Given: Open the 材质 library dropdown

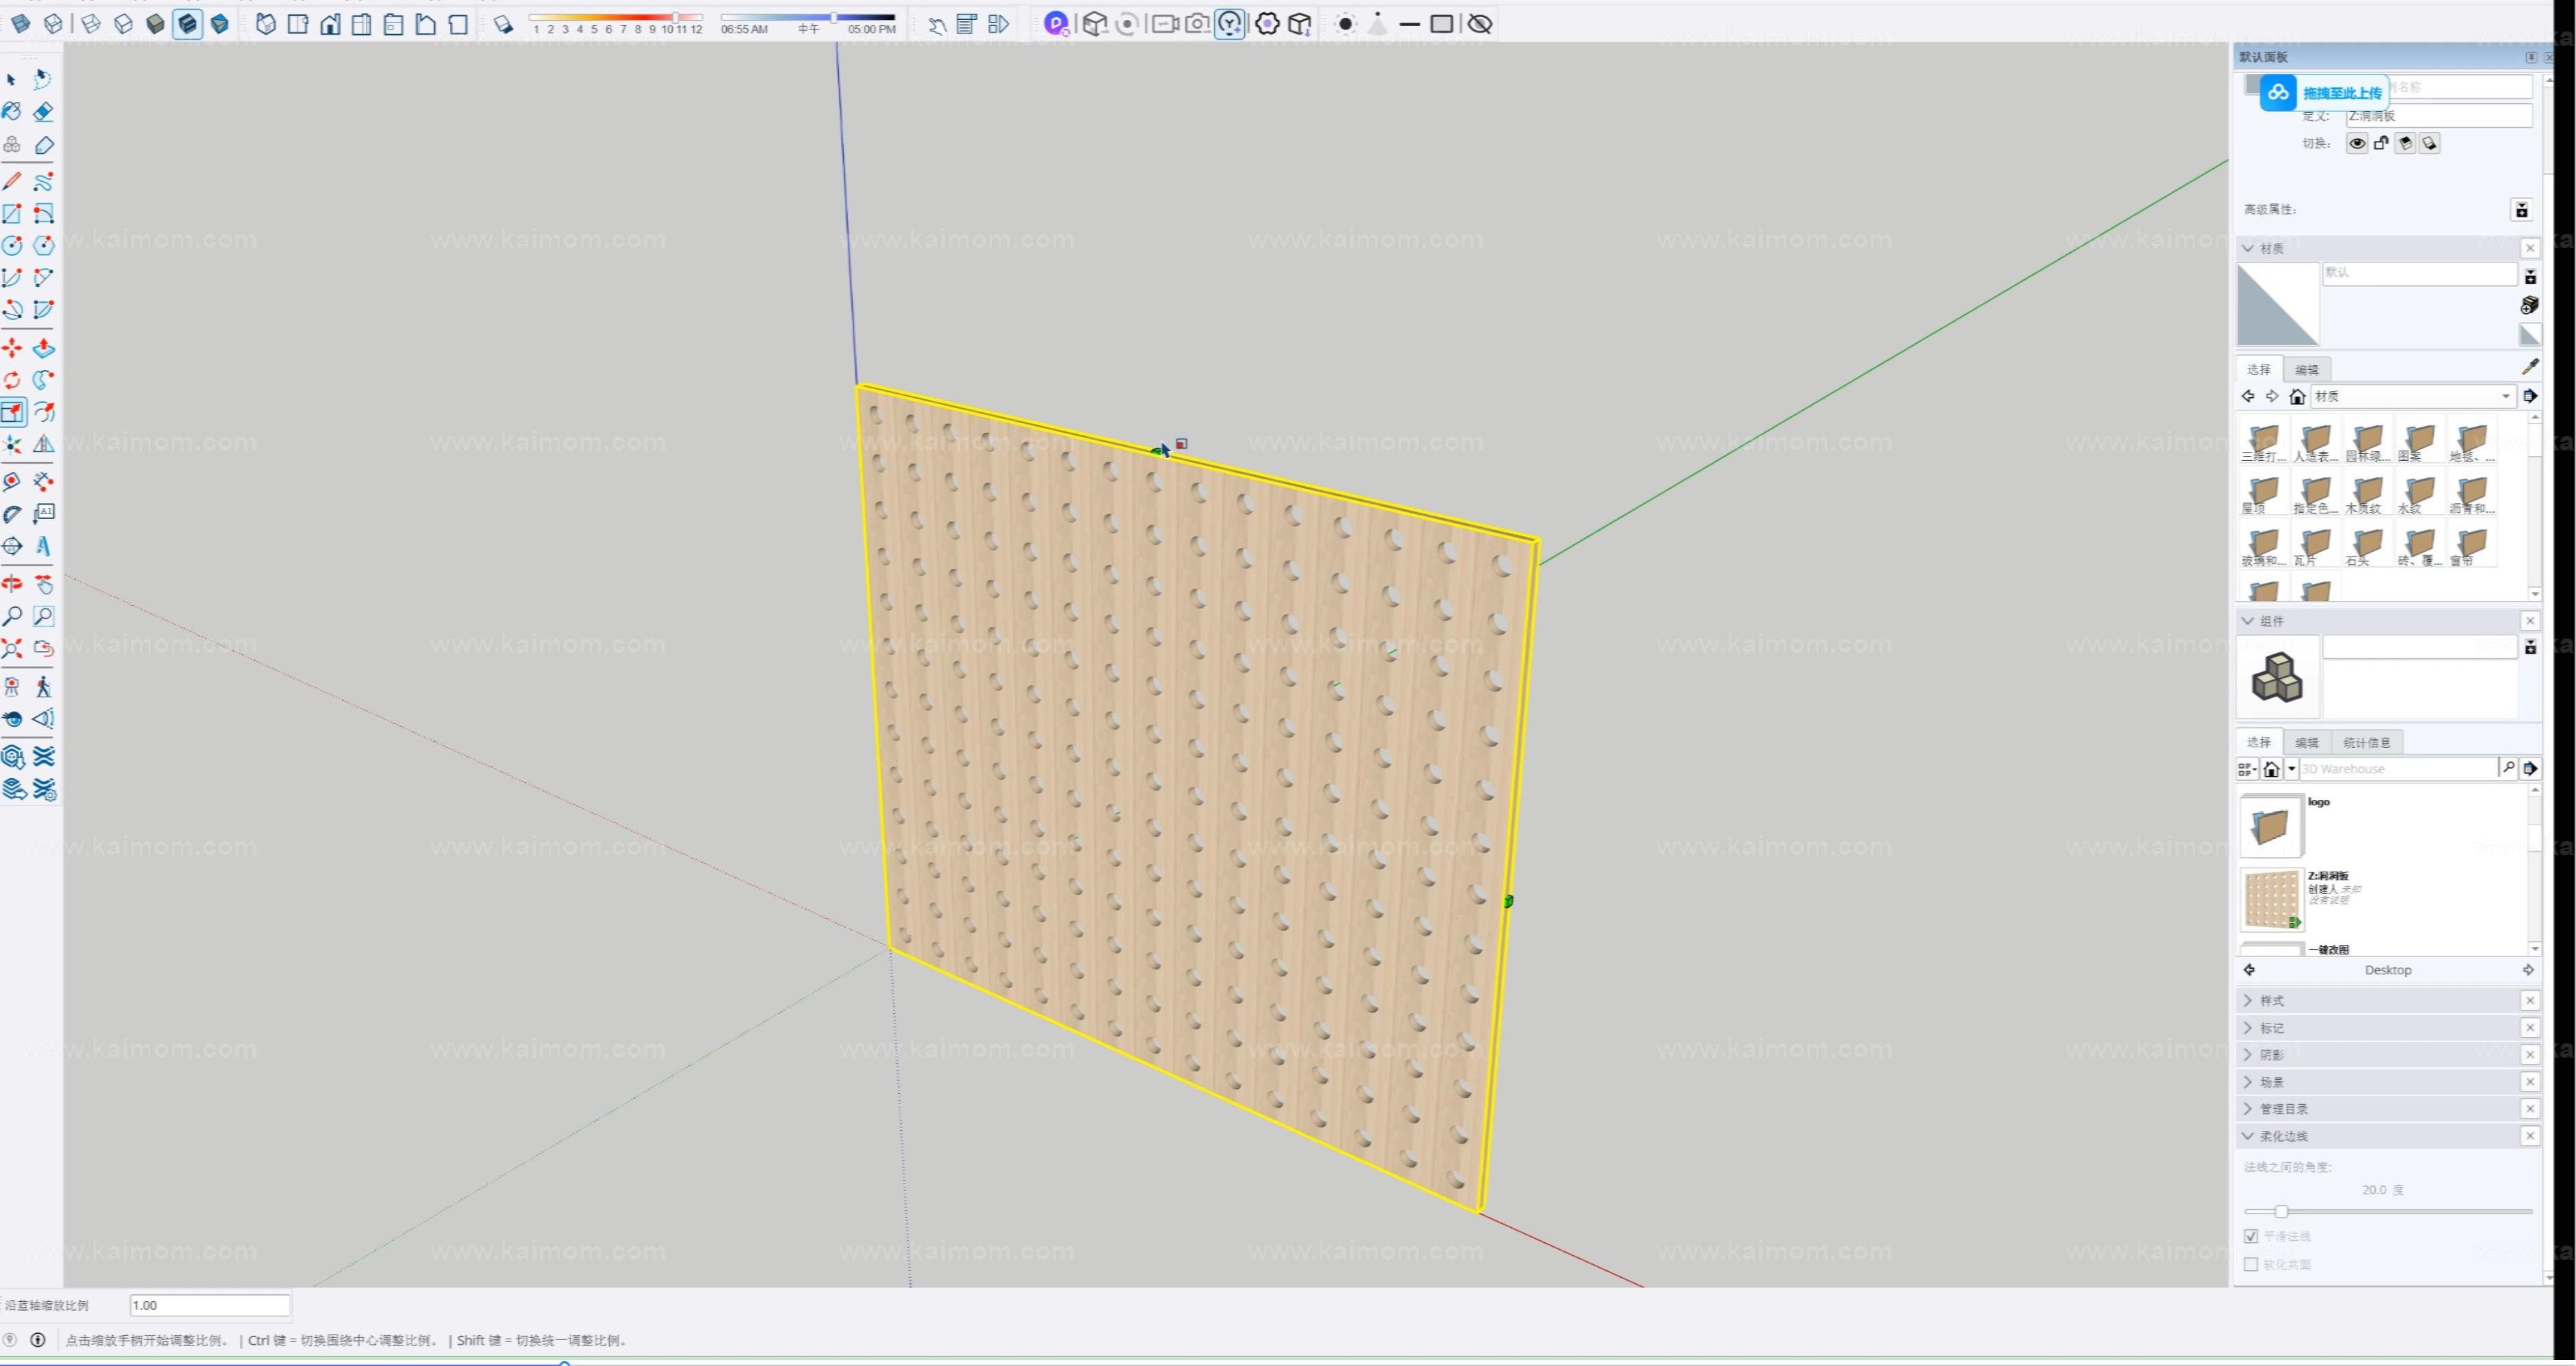Looking at the screenshot, I should [x=2413, y=397].
